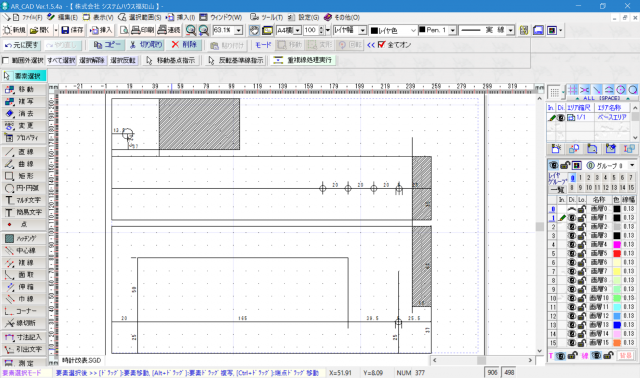Select the 簡易文字 simple text tool
640x378 pixels.
pos(24,212)
